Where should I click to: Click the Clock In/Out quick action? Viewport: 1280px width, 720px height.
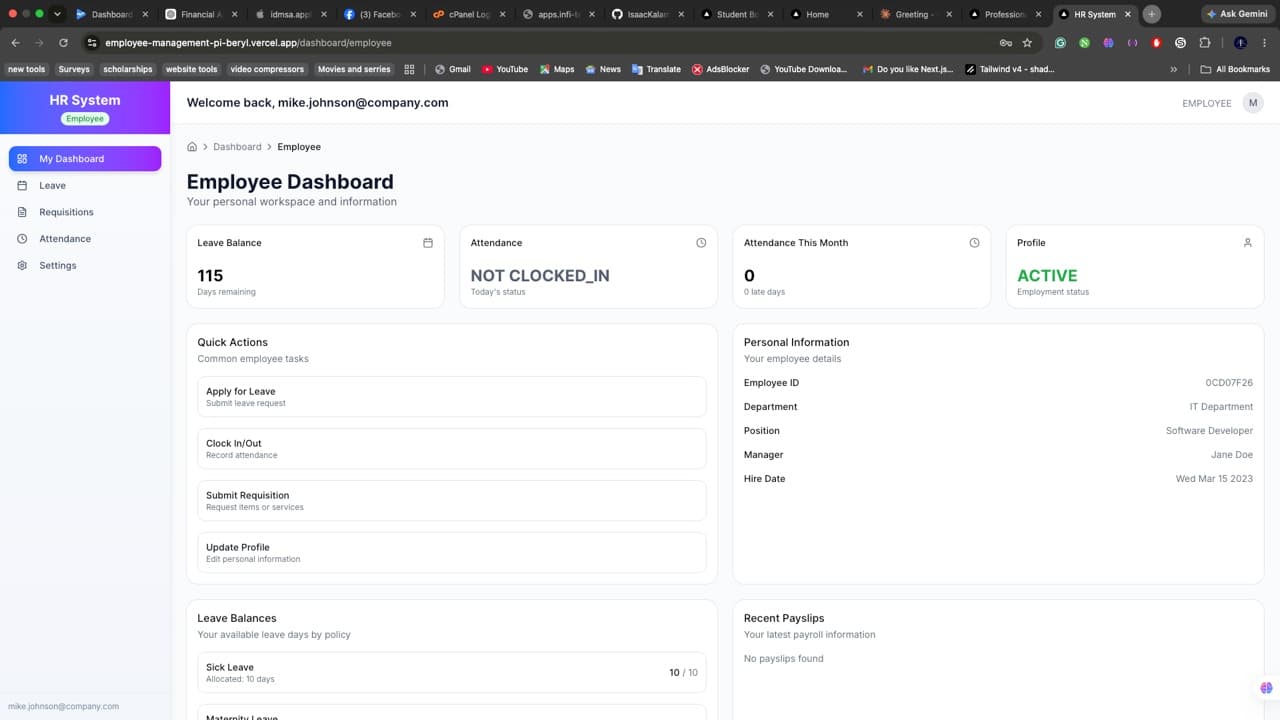pyautogui.click(x=452, y=449)
